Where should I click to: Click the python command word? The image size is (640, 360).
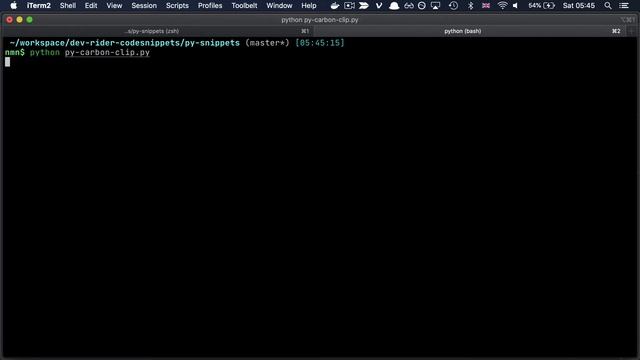click(x=44, y=53)
